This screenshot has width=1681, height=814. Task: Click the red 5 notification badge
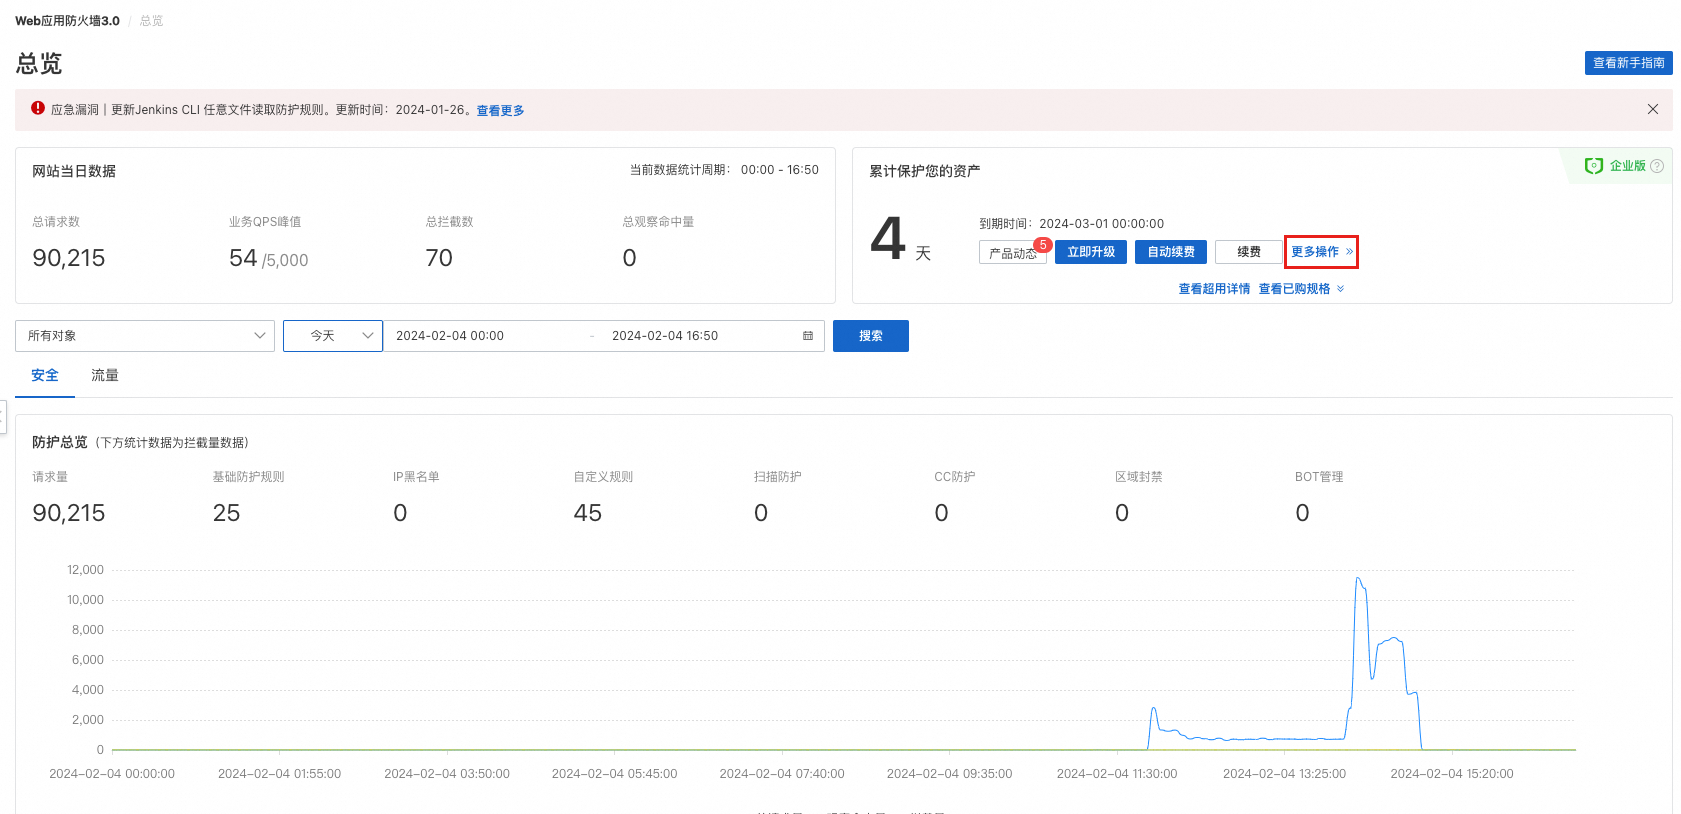1043,245
